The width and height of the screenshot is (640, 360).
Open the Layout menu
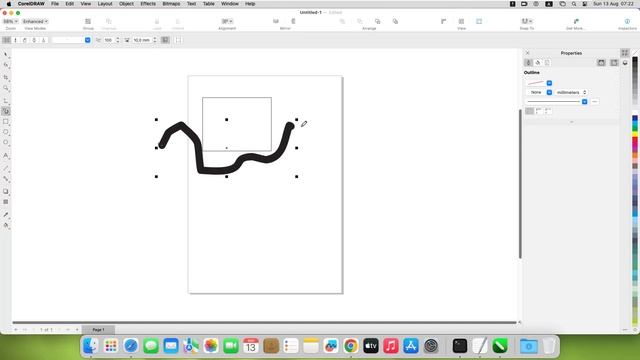pyautogui.click(x=105, y=4)
